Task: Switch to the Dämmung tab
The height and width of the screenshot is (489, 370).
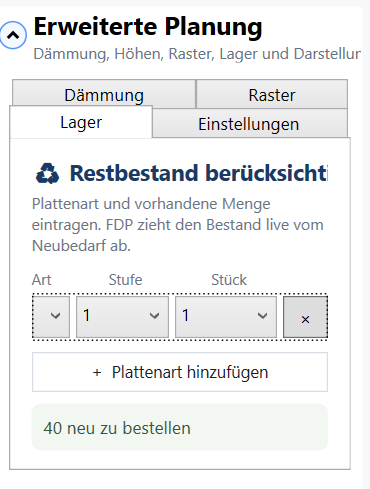Action: (x=104, y=94)
